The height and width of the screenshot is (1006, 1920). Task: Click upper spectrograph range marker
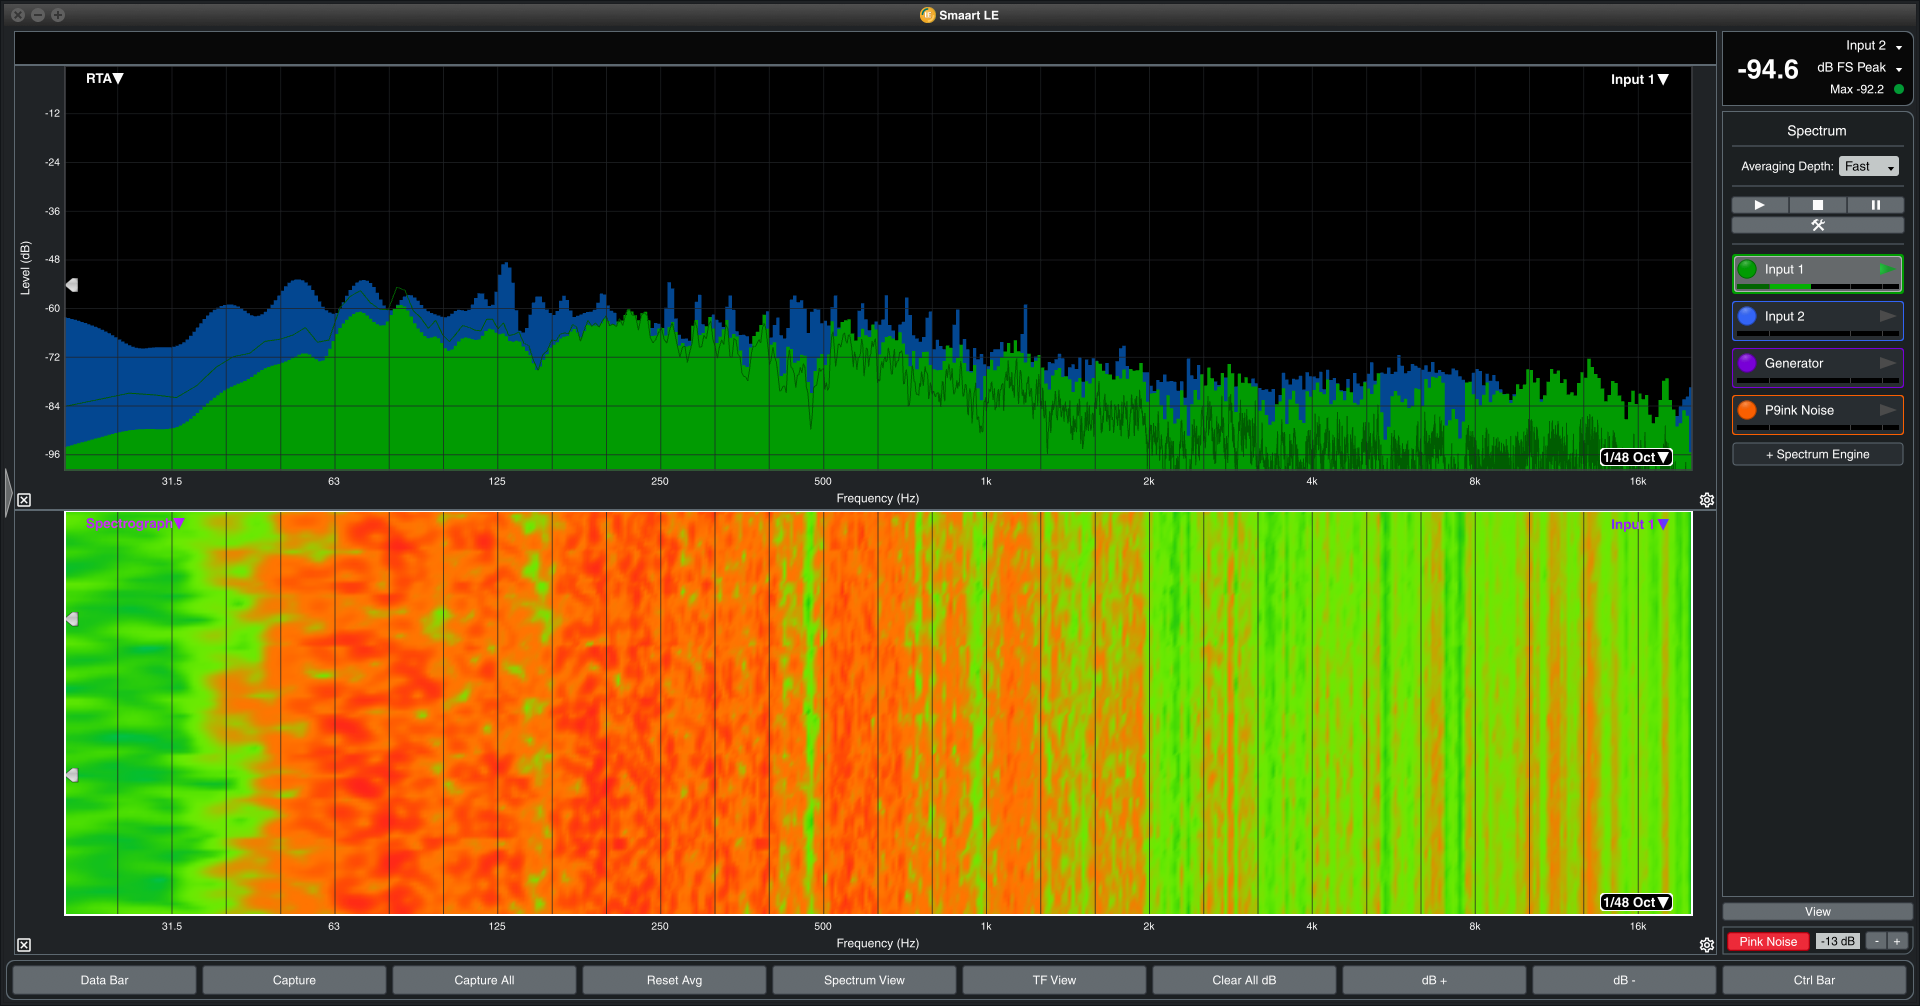click(72, 619)
